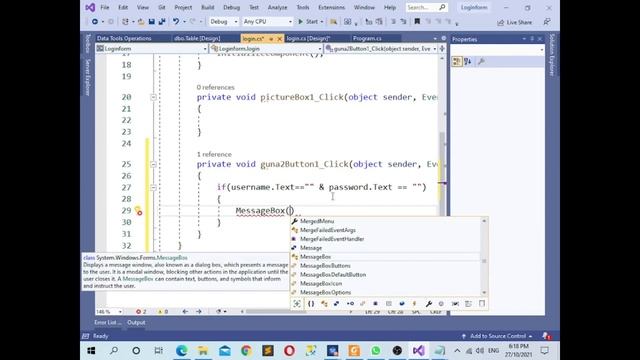Click the Save All toolbar icon

162,22
